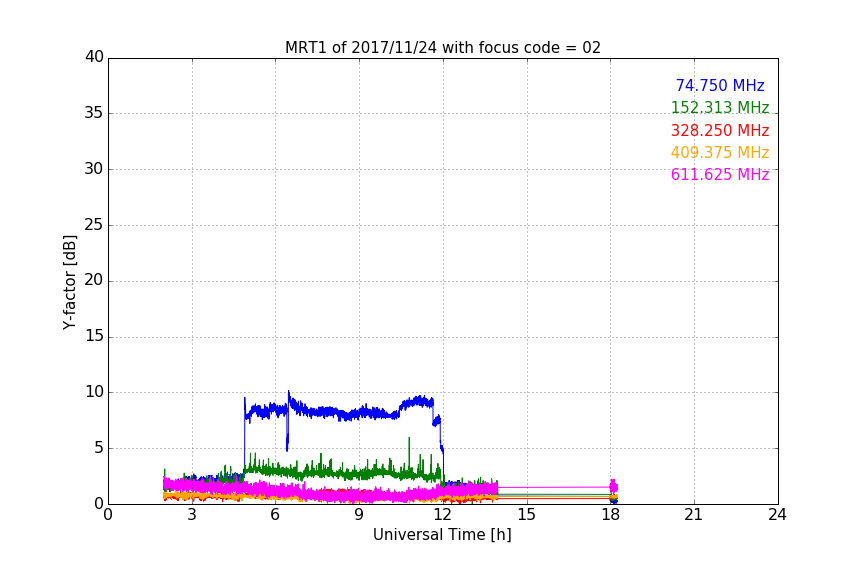Click the y-axis tick value 5
This screenshot has height=576, width=864.
pyautogui.click(x=99, y=448)
